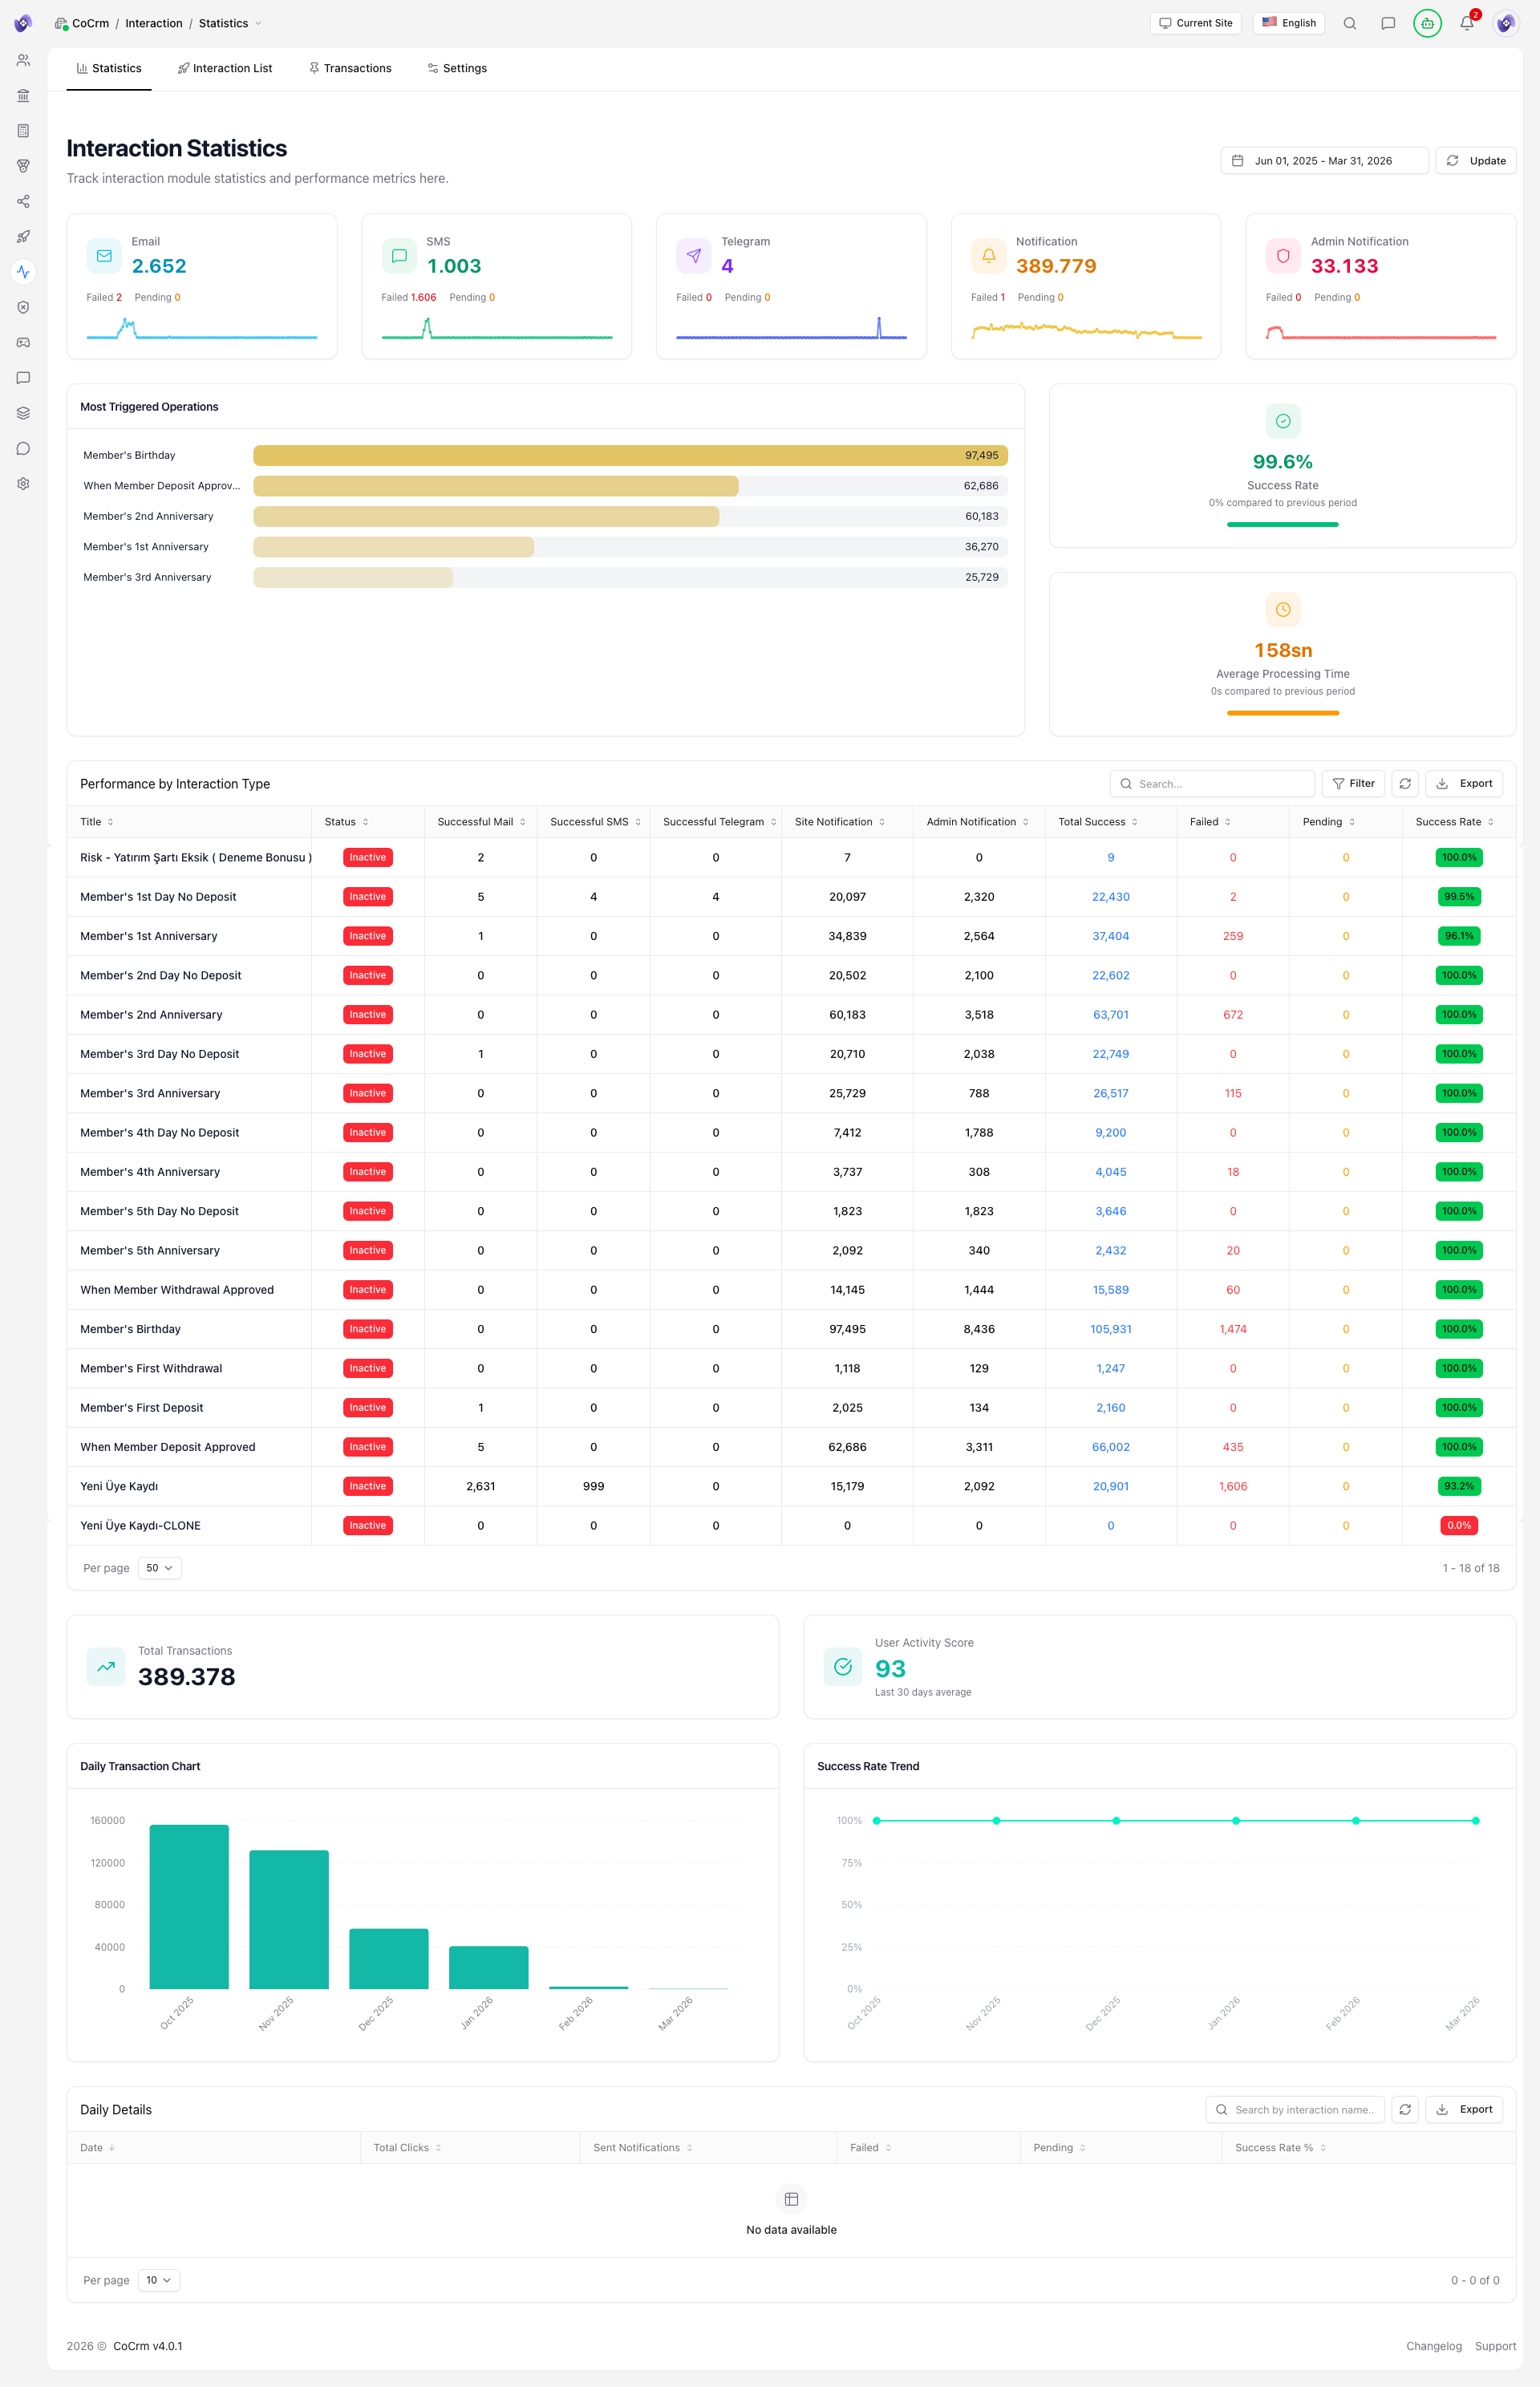
Task: Expand the Statistics breadcrumb chevron
Action: (259, 23)
